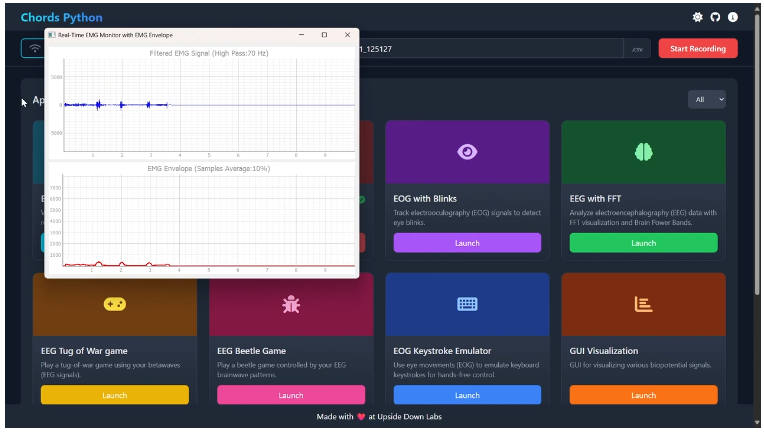Open the All filter dropdown
Screen dimensions: 764x437
pyautogui.click(x=707, y=99)
